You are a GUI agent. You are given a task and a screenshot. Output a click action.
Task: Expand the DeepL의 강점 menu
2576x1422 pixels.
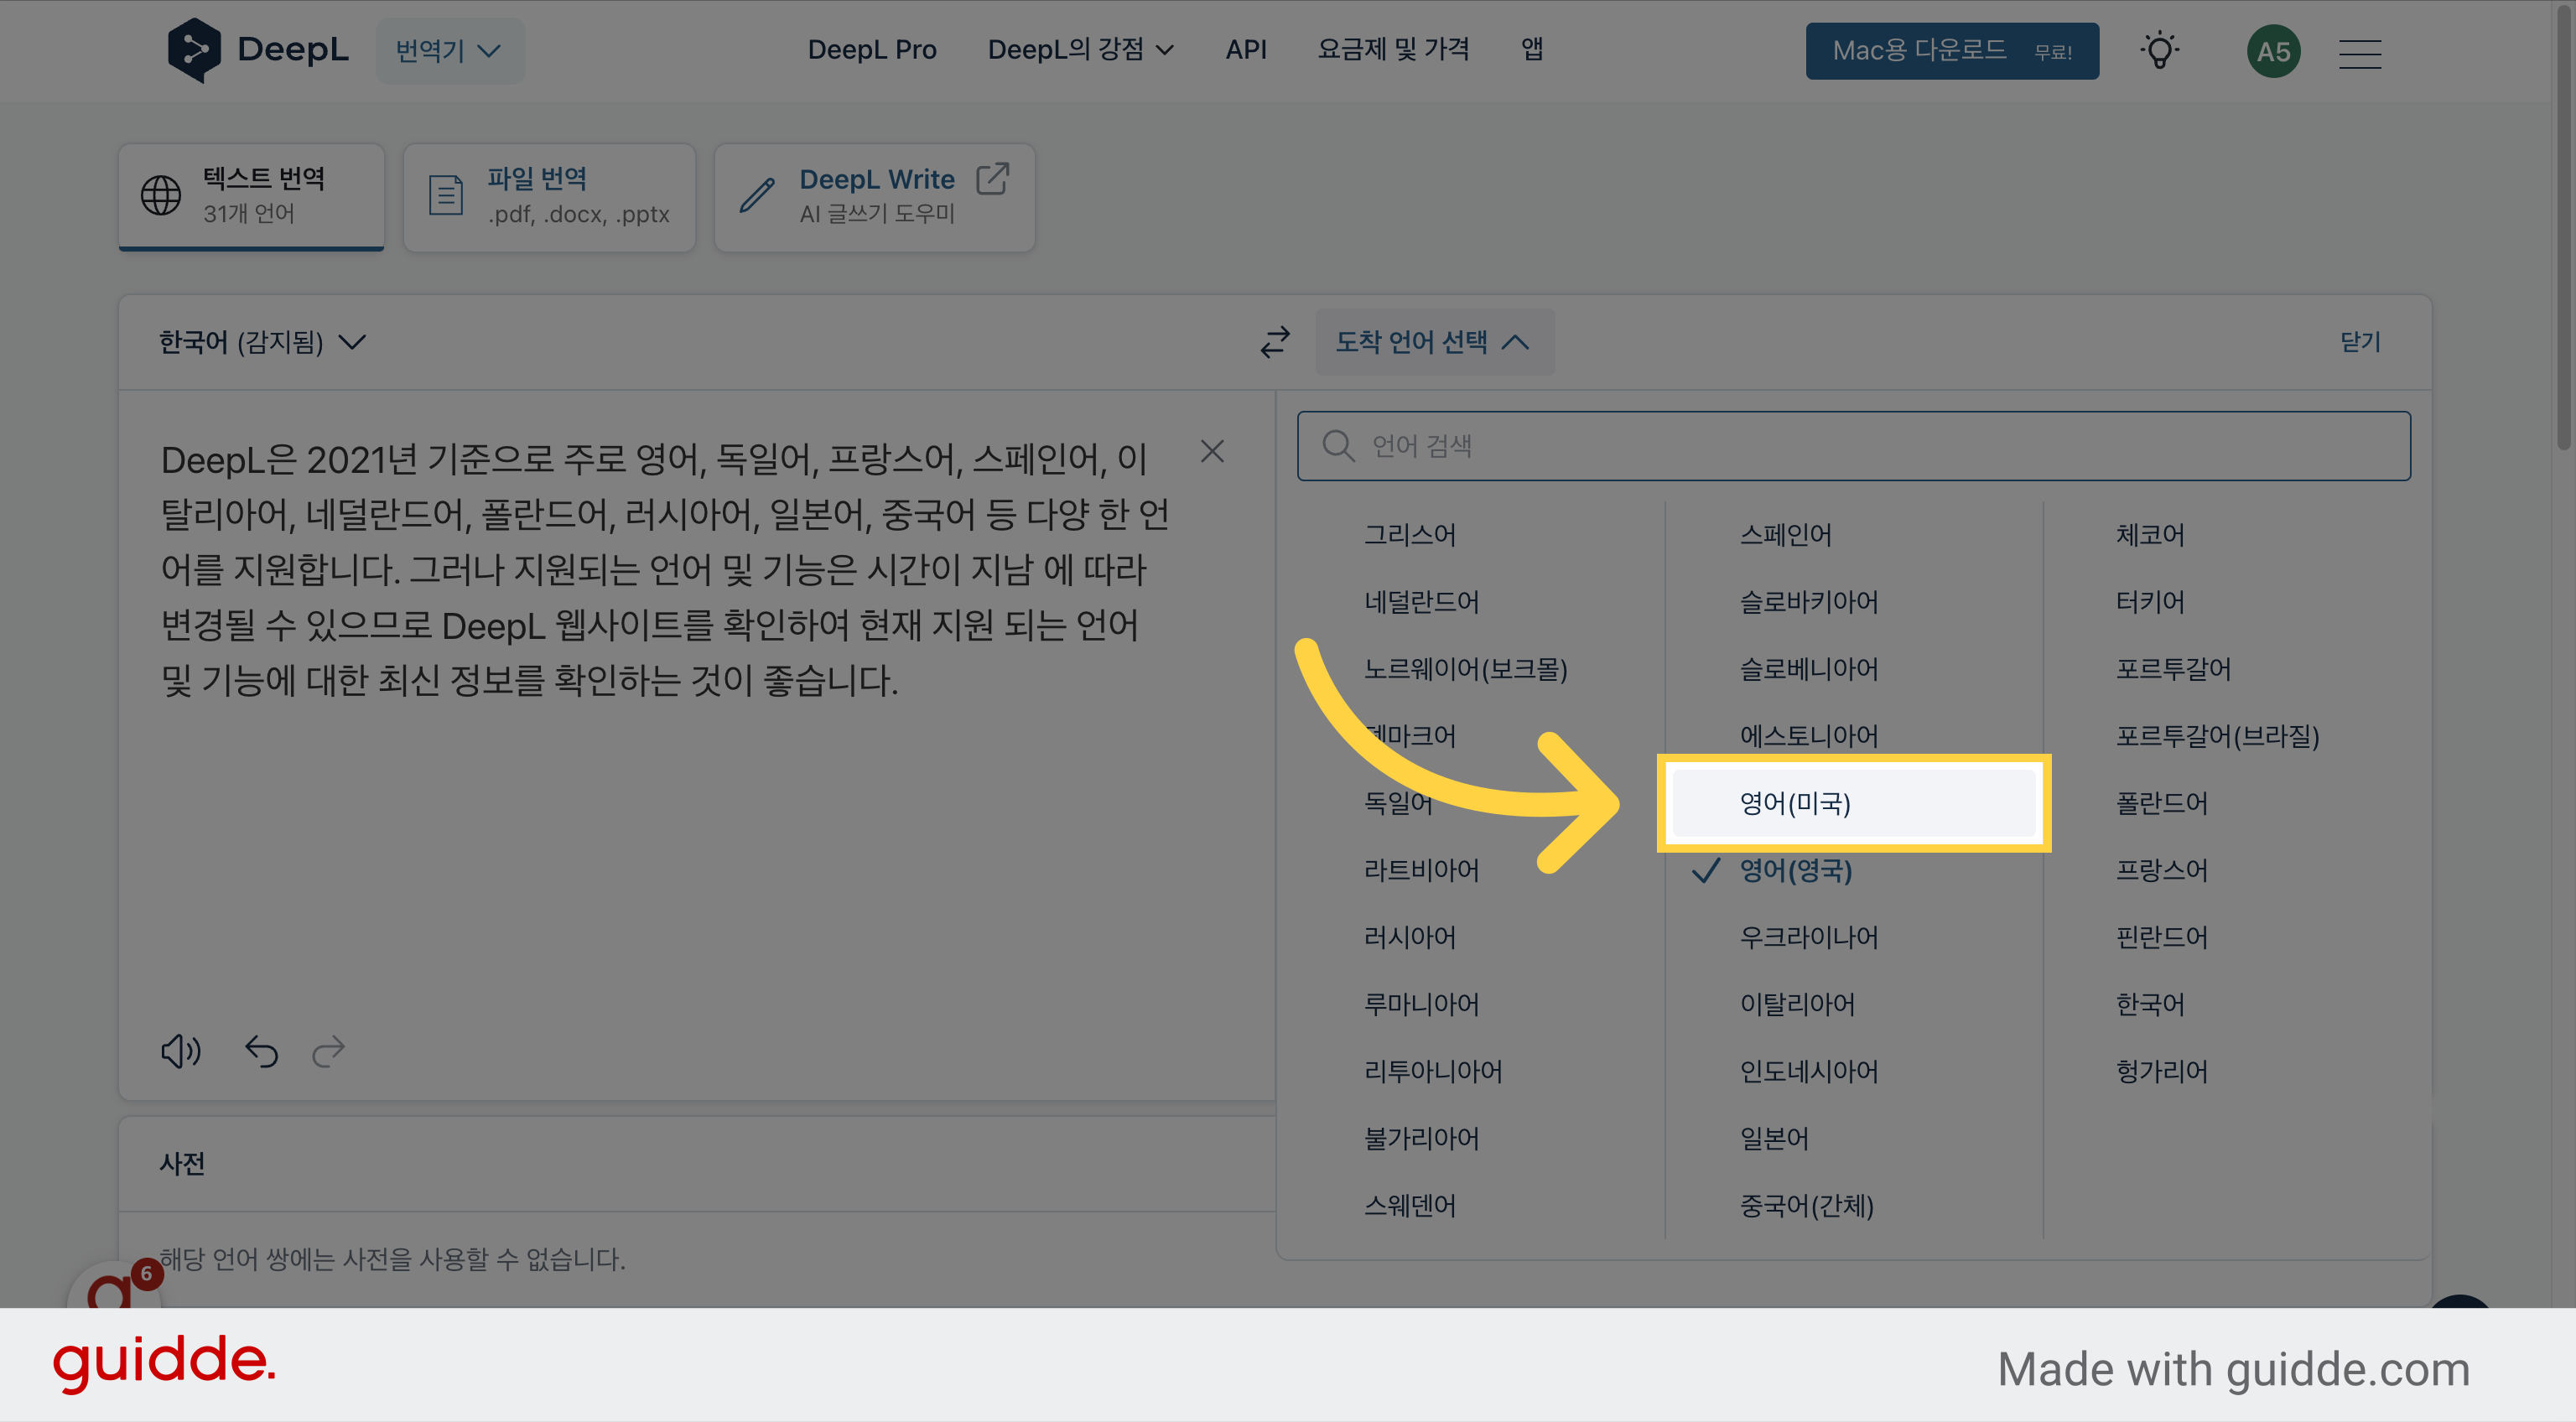pyautogui.click(x=1080, y=49)
